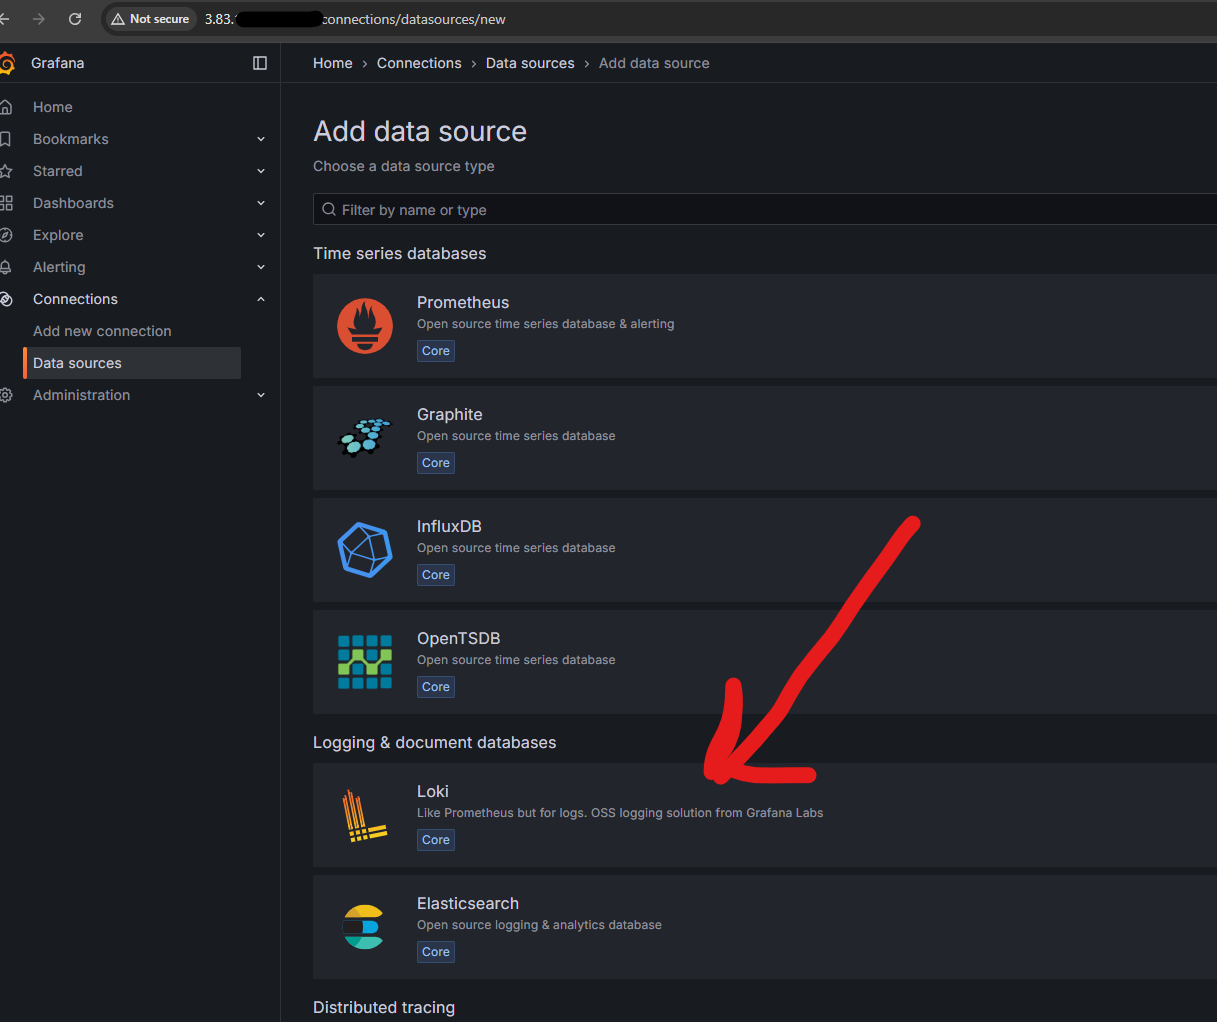Click the Explore compass icon in sidebar
Image resolution: width=1217 pixels, height=1022 pixels.
(6, 235)
